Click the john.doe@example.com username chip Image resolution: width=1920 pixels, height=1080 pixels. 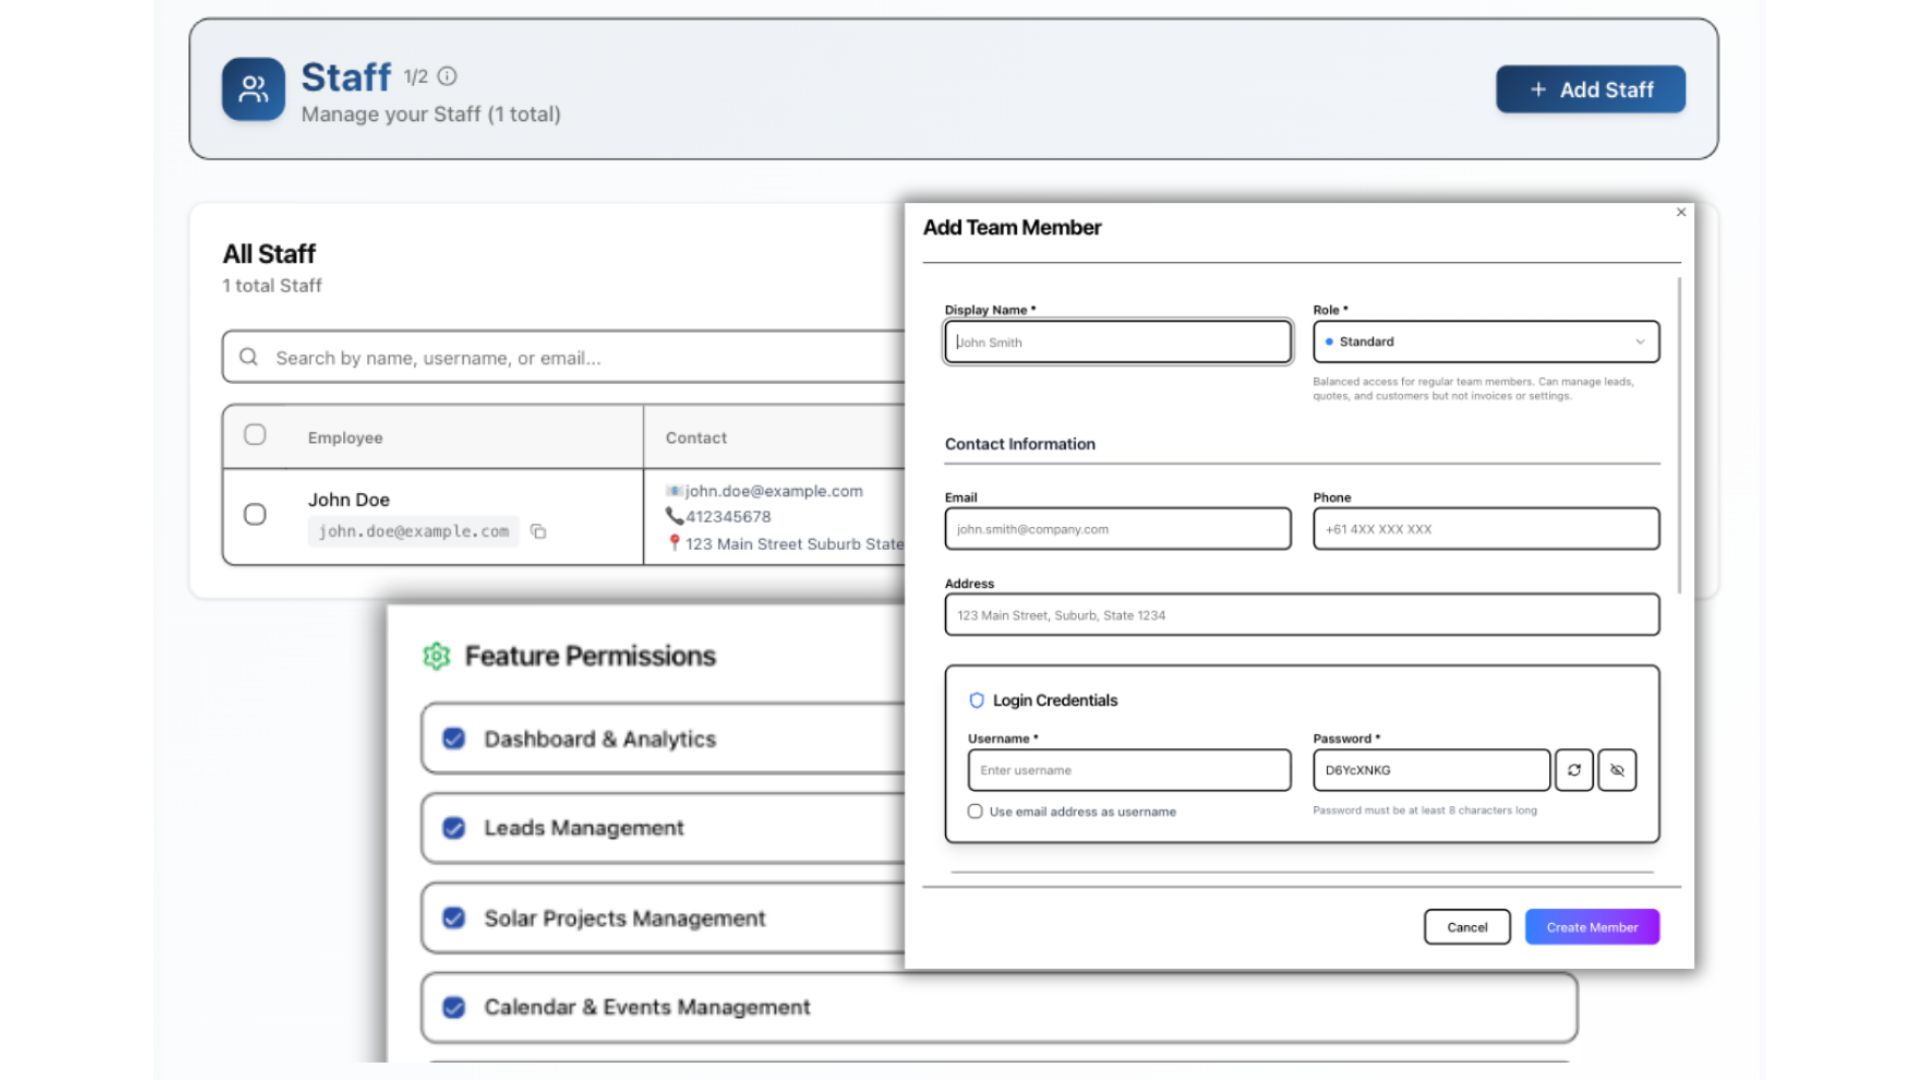pos(413,531)
